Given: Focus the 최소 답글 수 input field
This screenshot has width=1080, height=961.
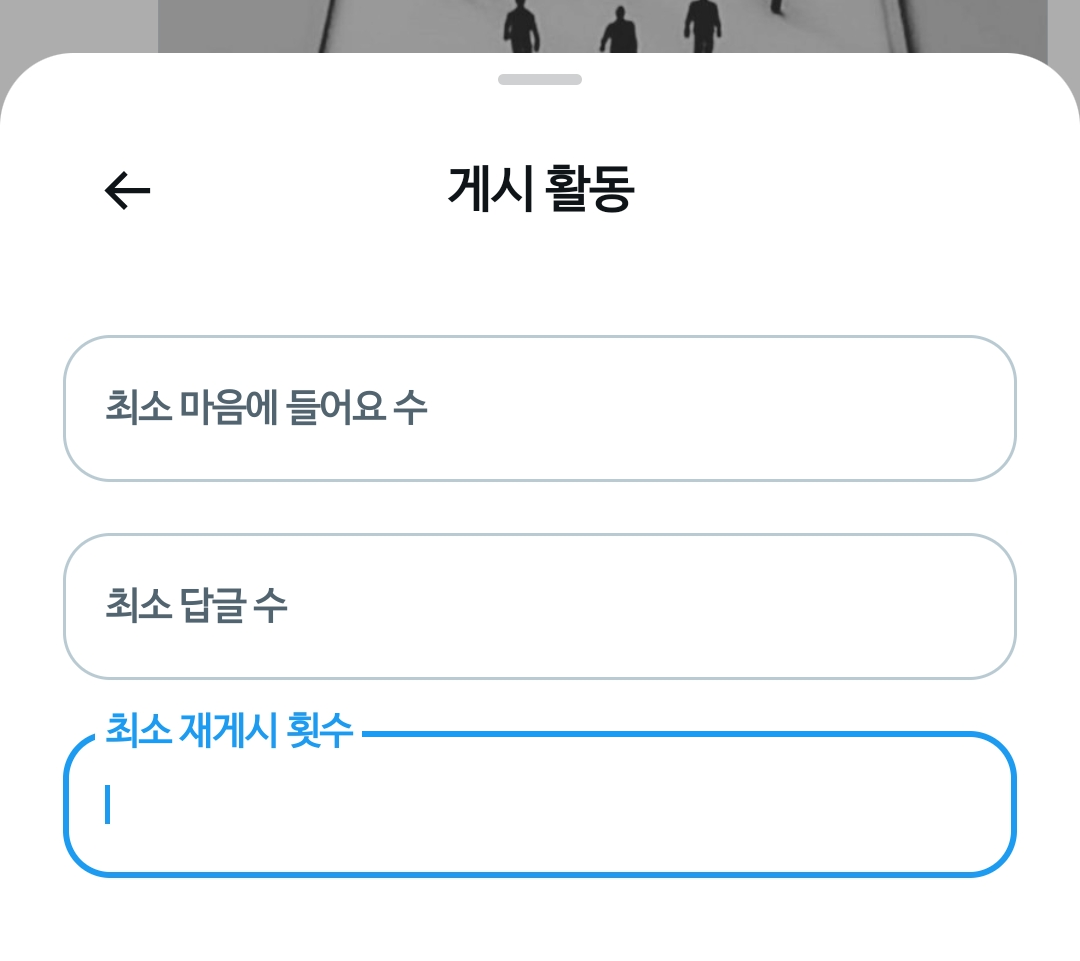Looking at the screenshot, I should tap(540, 606).
